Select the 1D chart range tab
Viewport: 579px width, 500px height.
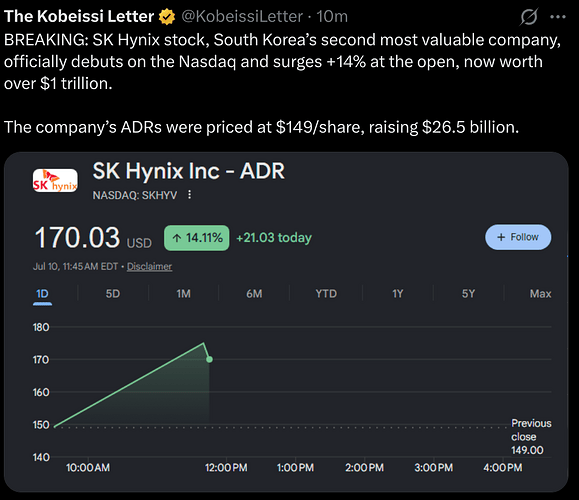tap(42, 294)
